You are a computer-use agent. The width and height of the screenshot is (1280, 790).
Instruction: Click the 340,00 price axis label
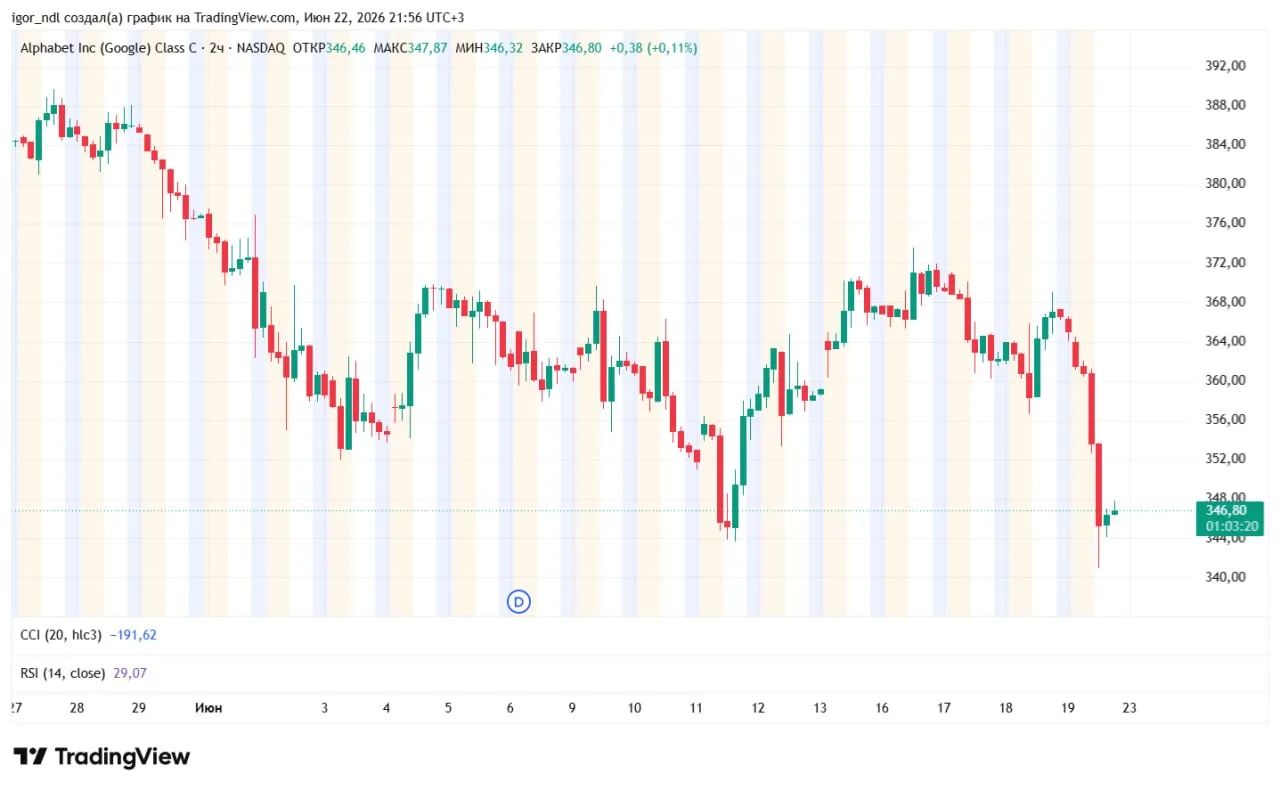click(1225, 577)
